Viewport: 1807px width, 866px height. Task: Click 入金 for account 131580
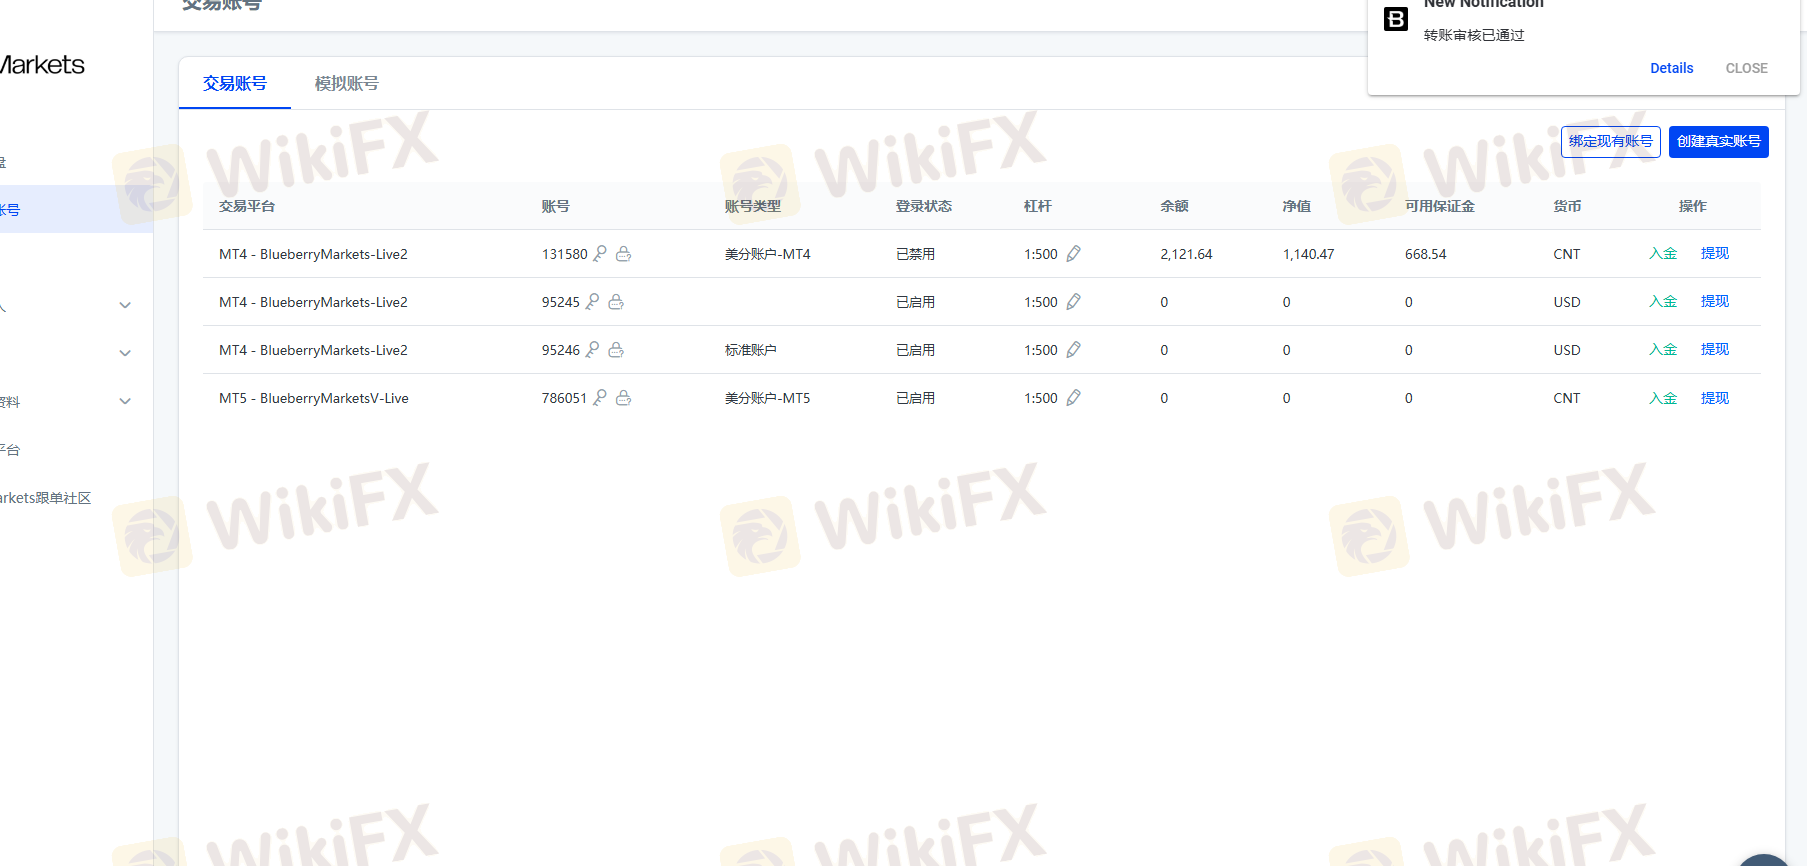[1663, 254]
